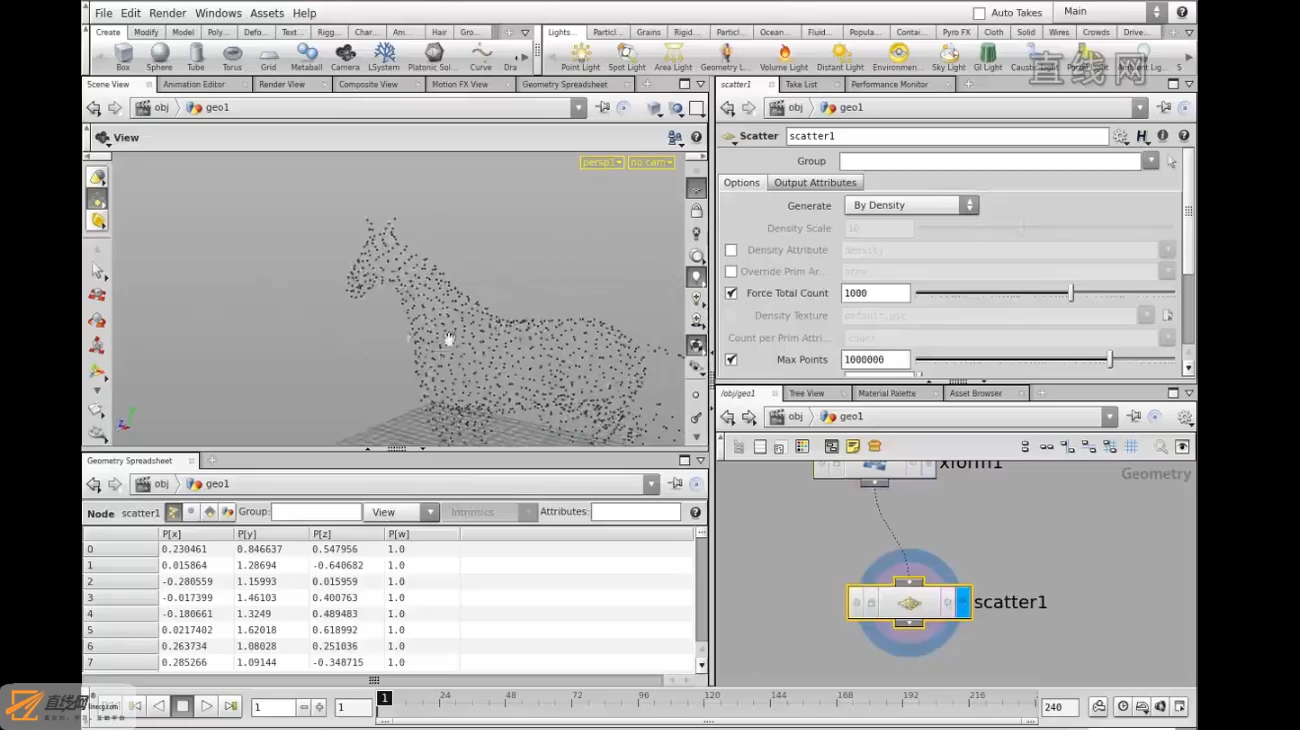
Task: Stop timeline playback
Action: (x=182, y=706)
